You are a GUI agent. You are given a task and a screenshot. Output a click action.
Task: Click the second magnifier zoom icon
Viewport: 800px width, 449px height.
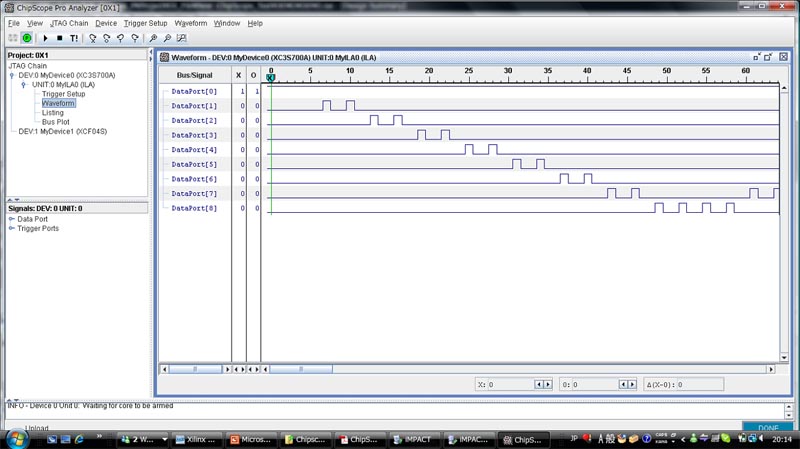167,38
